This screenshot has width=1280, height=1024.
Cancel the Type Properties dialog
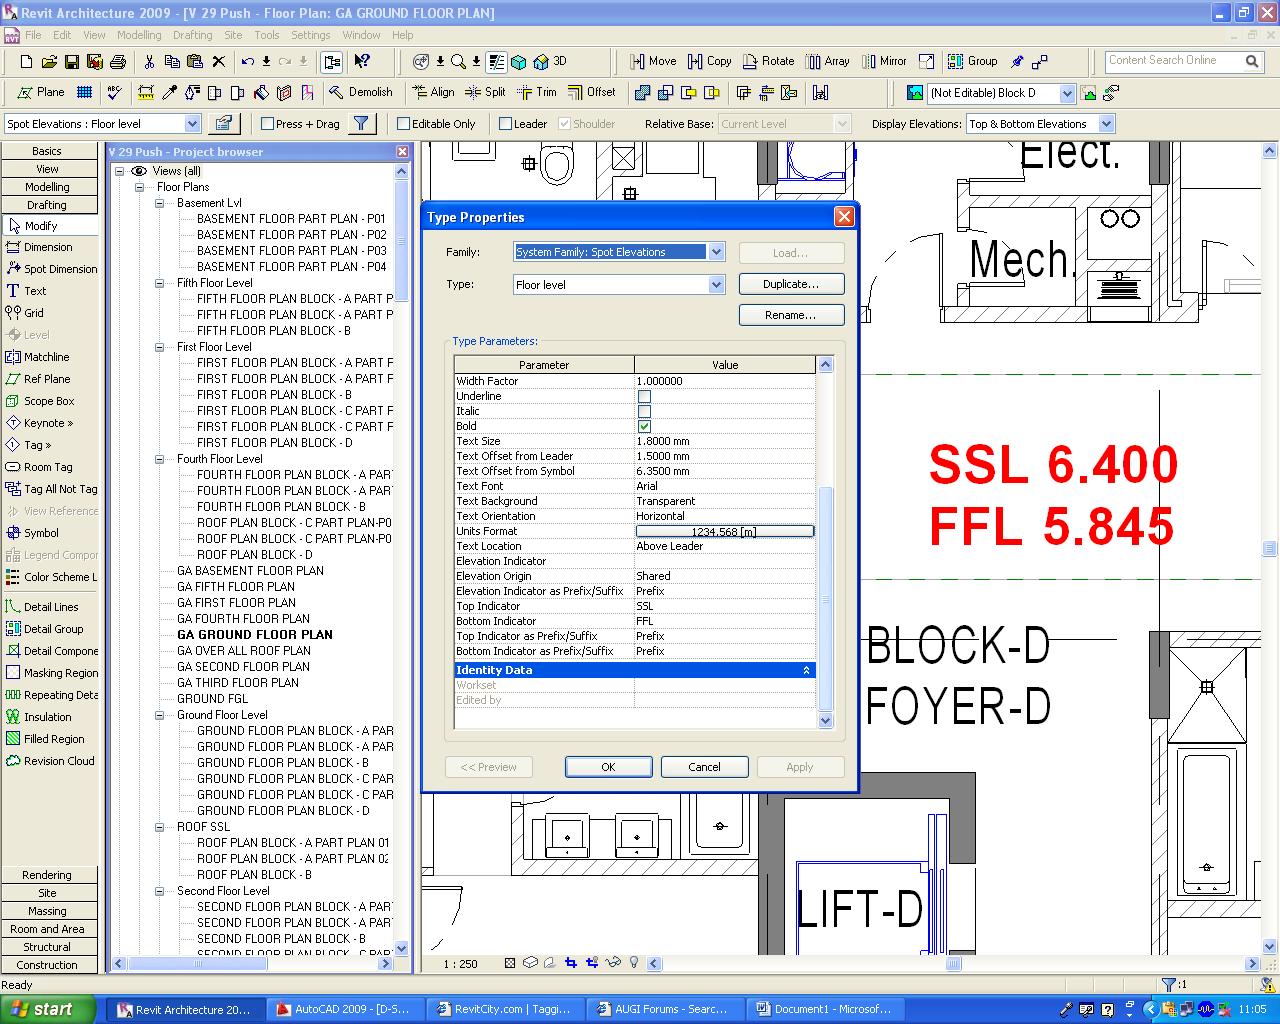coord(704,767)
